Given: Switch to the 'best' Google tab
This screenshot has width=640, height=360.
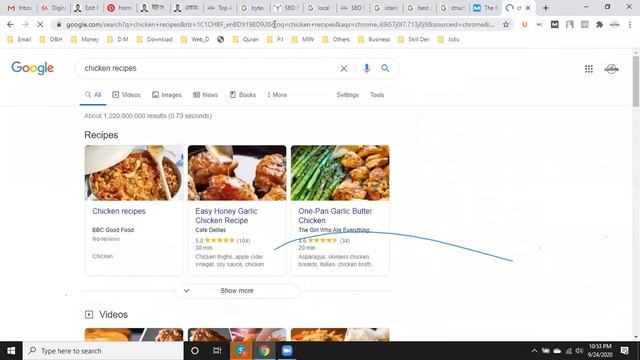Looking at the screenshot, I should coord(419,8).
